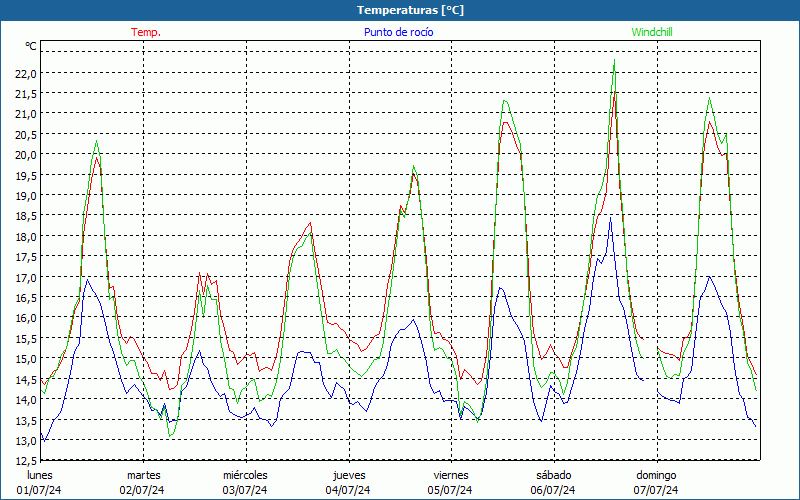Click the 04/07/24 date label

point(348,490)
